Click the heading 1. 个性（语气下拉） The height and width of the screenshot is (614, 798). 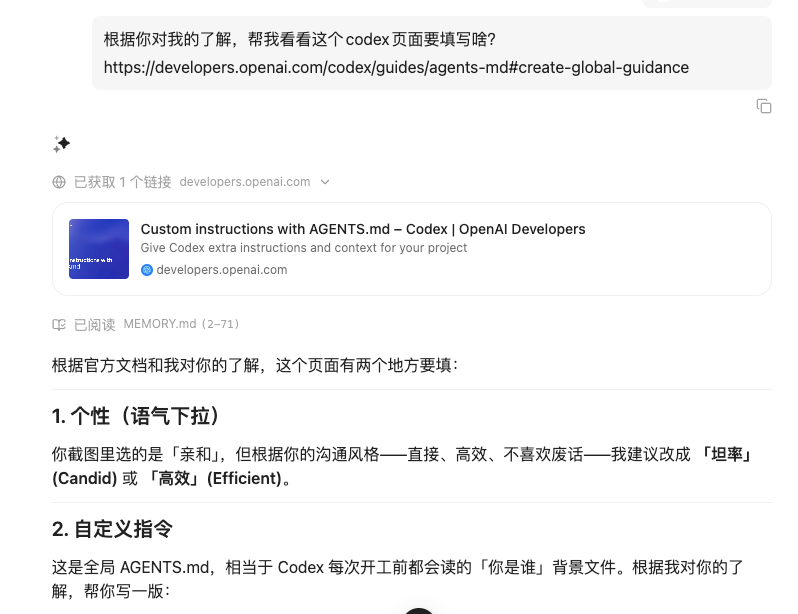[x=136, y=416]
